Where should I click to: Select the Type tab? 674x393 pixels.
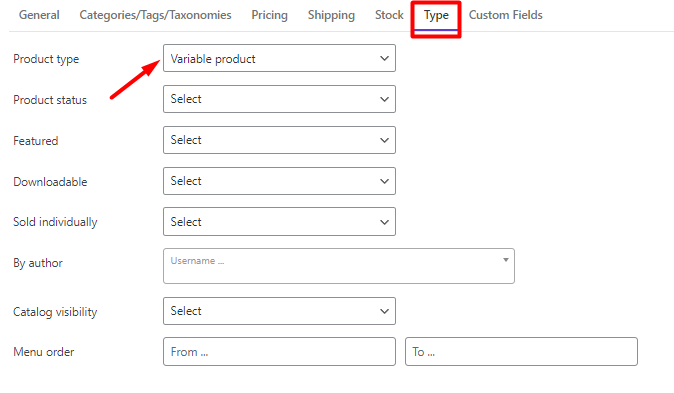point(436,15)
